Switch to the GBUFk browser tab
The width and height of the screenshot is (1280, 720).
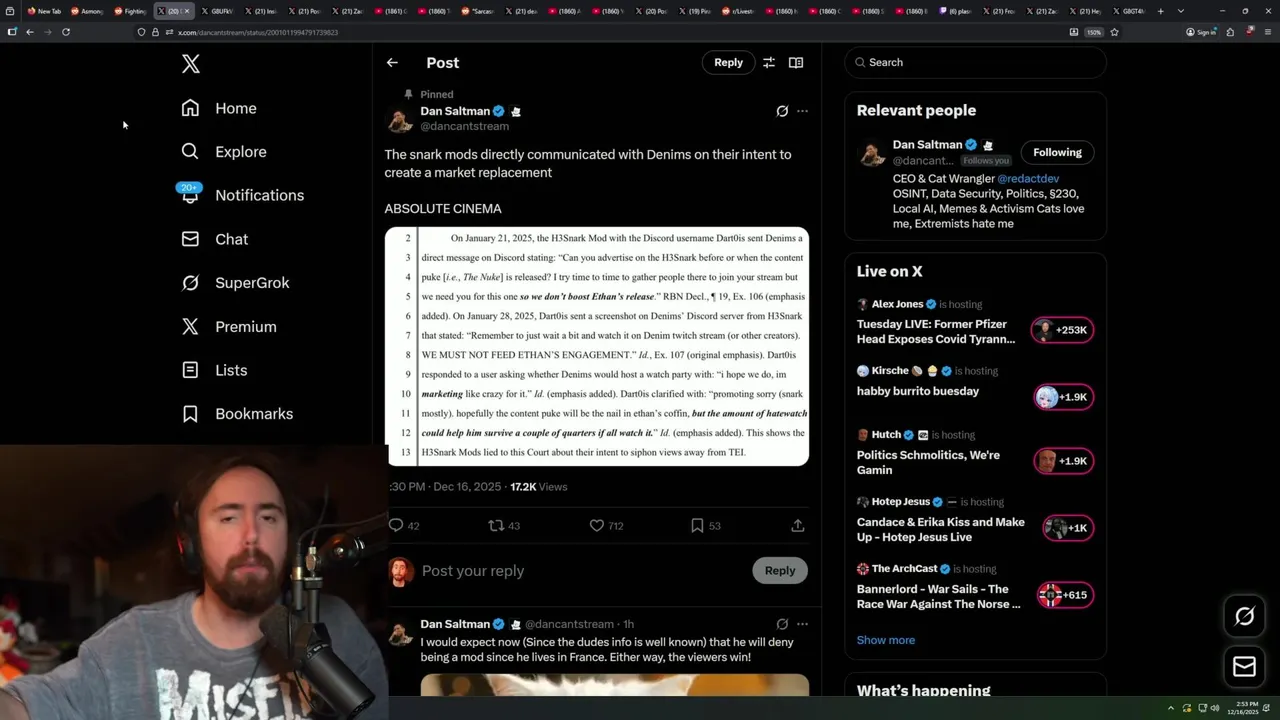point(217,11)
